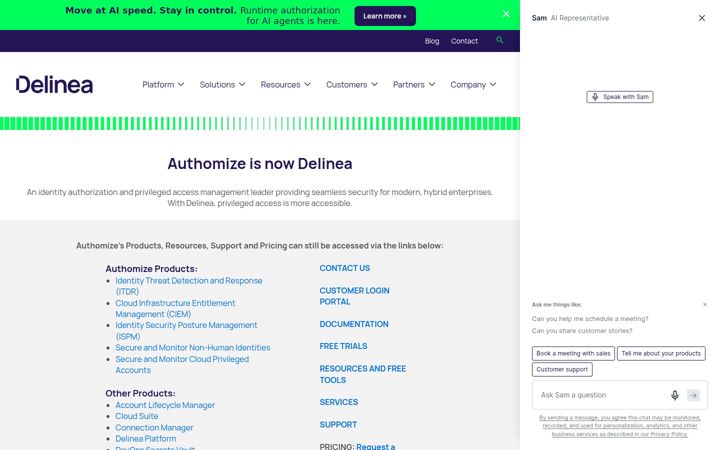Open the Contact link in top bar

click(464, 41)
